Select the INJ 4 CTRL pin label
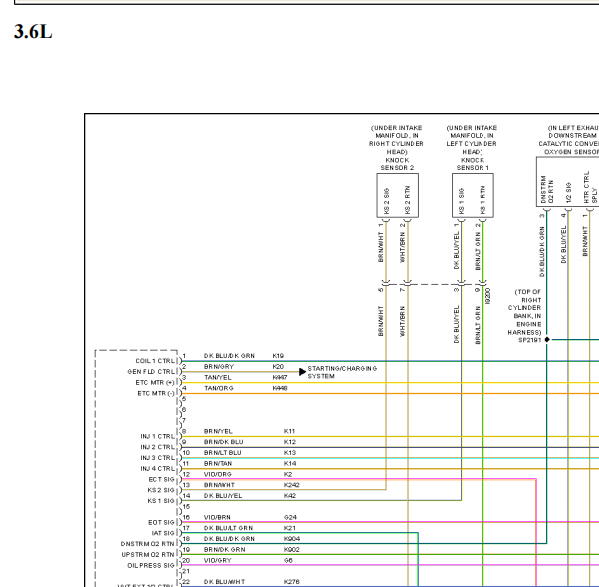This screenshot has width=599, height=587. (x=157, y=468)
